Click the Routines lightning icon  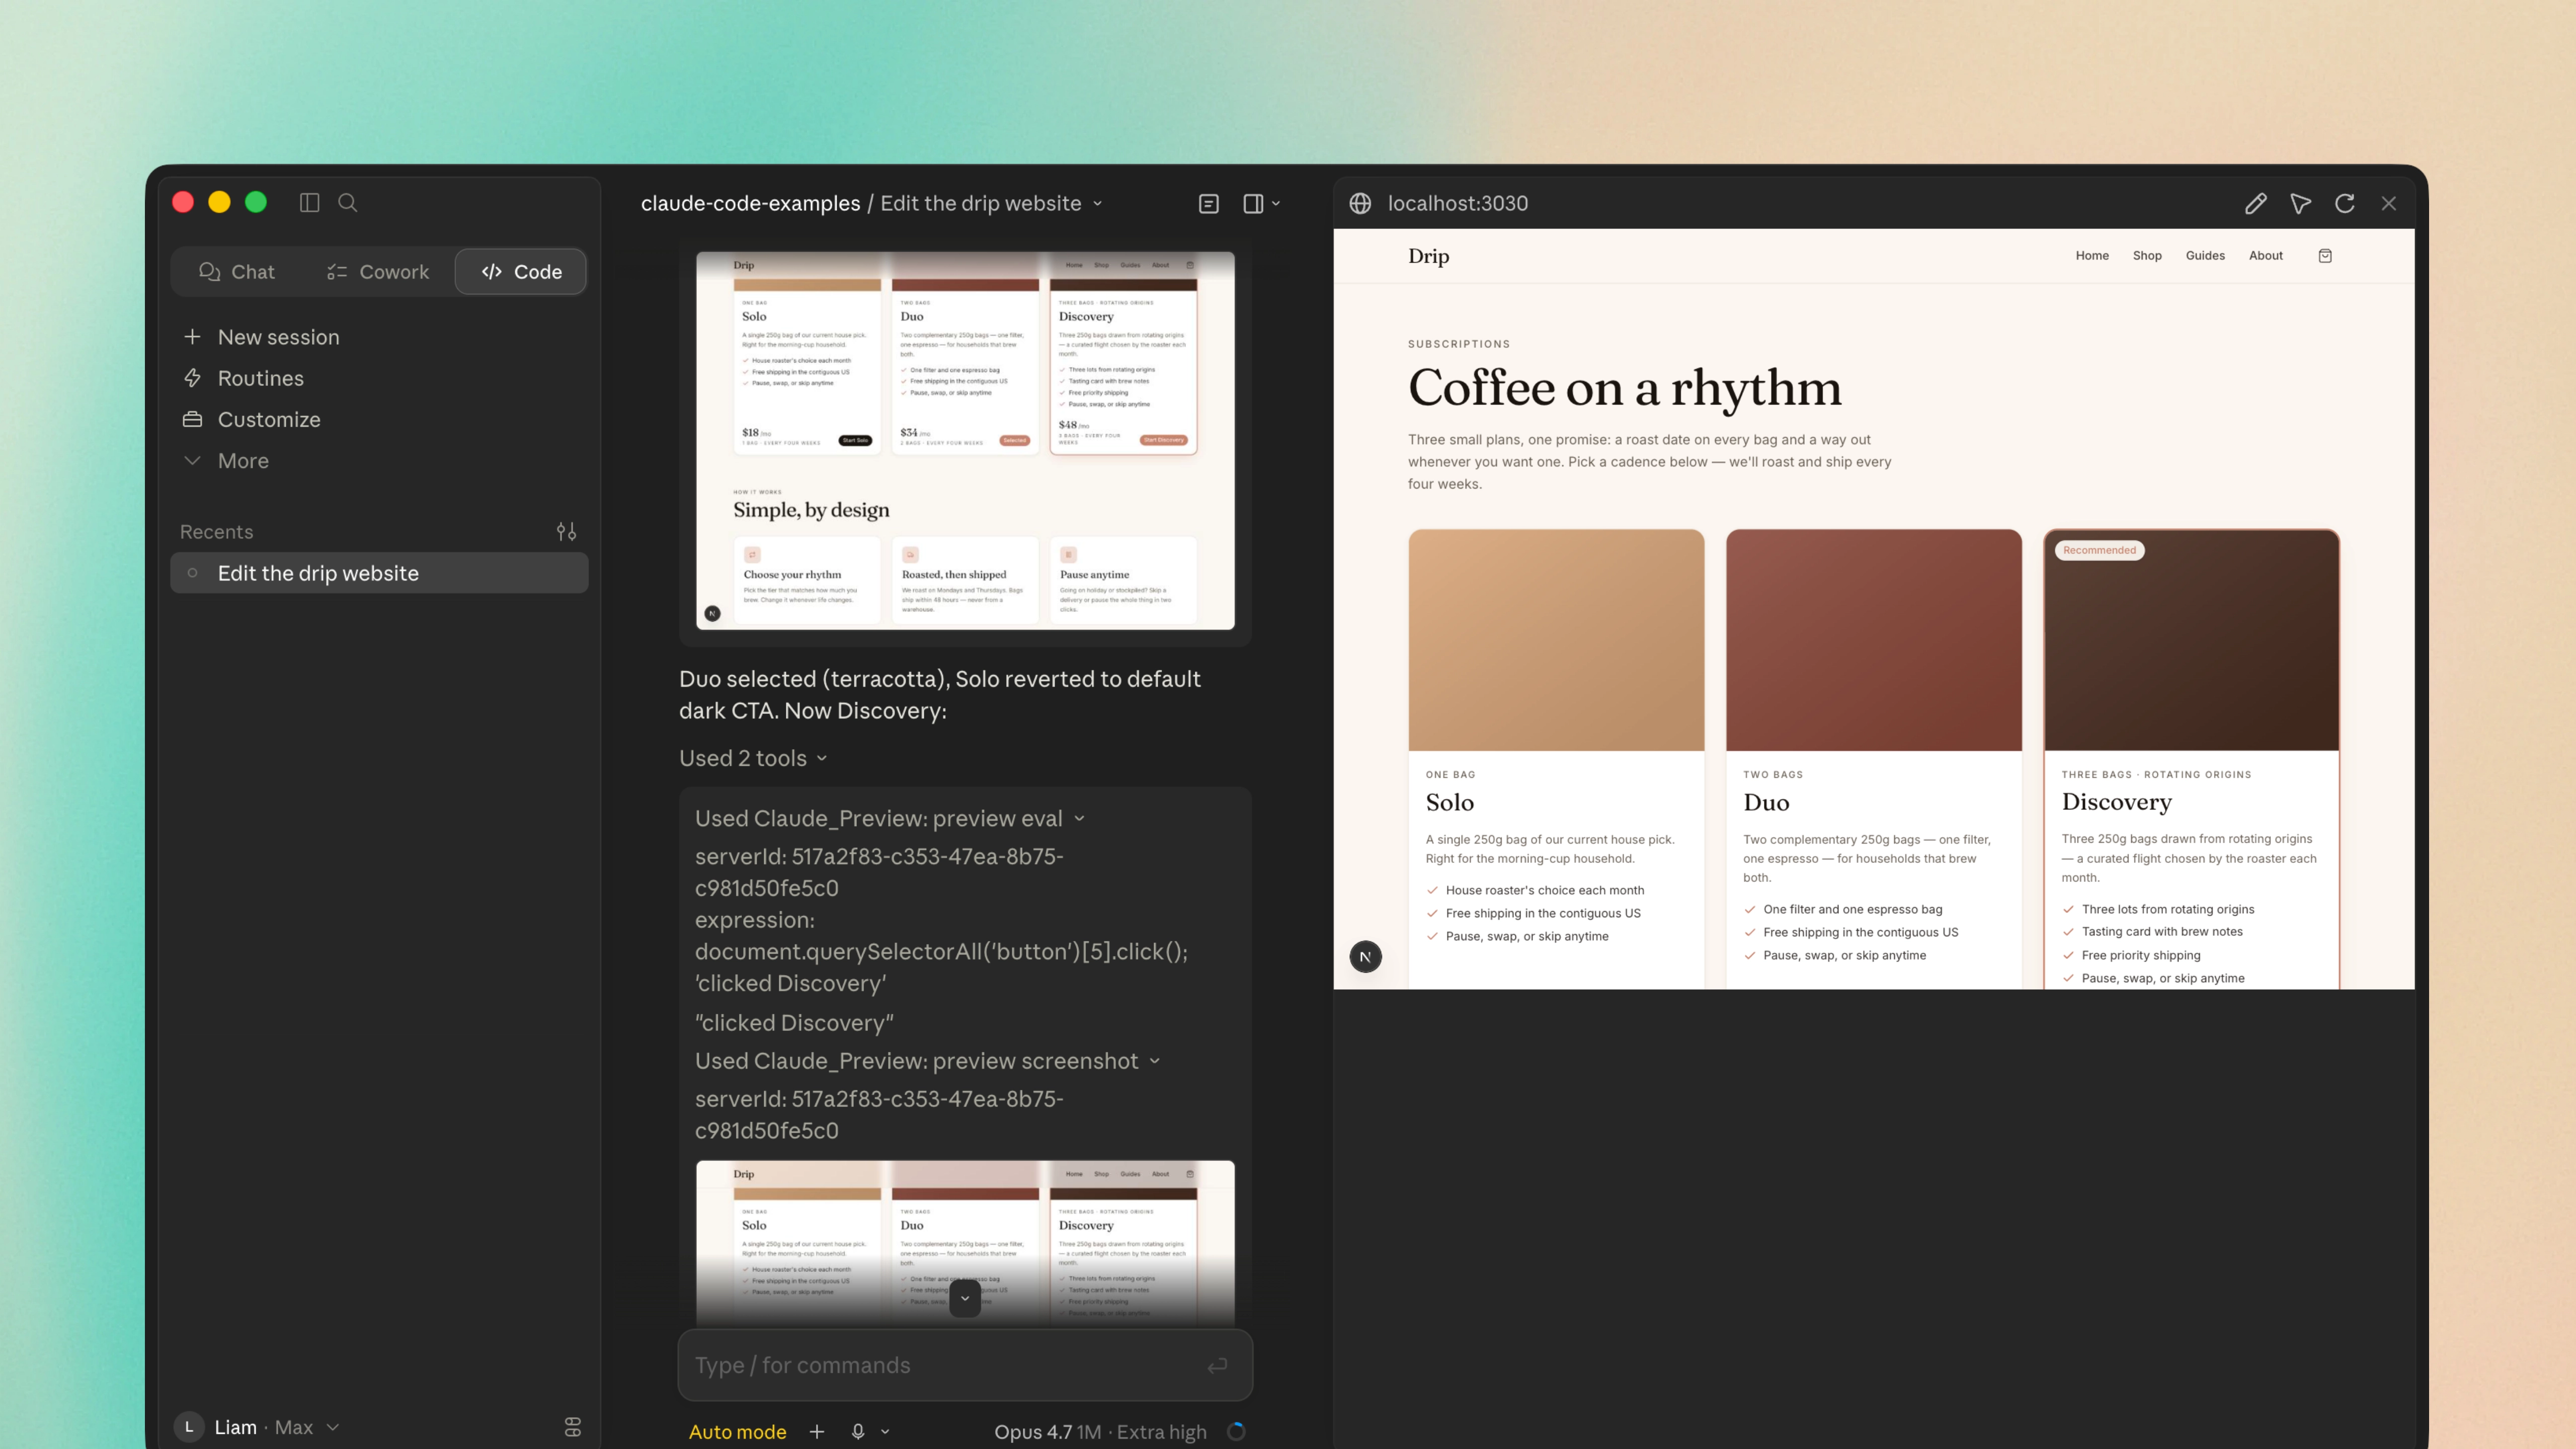pos(193,378)
